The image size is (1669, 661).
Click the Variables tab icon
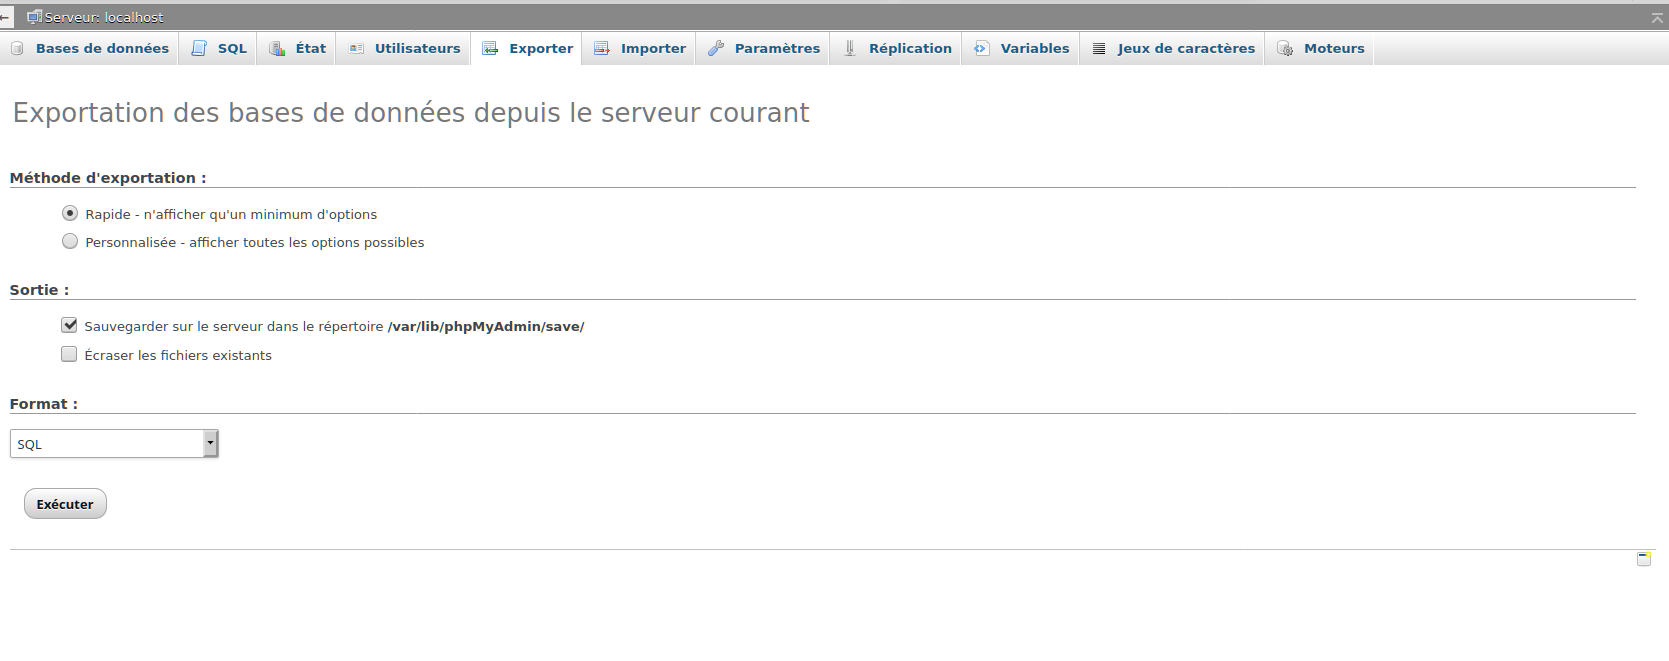pos(982,48)
